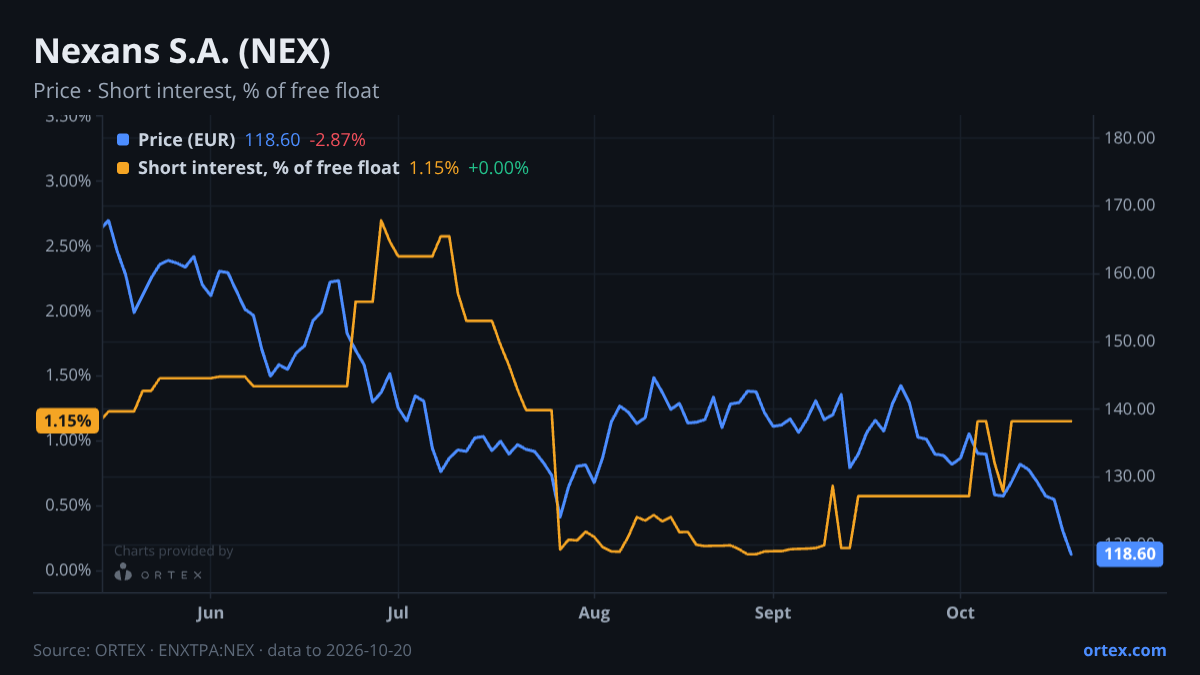Click 'Short interest, % of free float' legend label
Viewport: 1200px width, 675px height.
[269, 168]
